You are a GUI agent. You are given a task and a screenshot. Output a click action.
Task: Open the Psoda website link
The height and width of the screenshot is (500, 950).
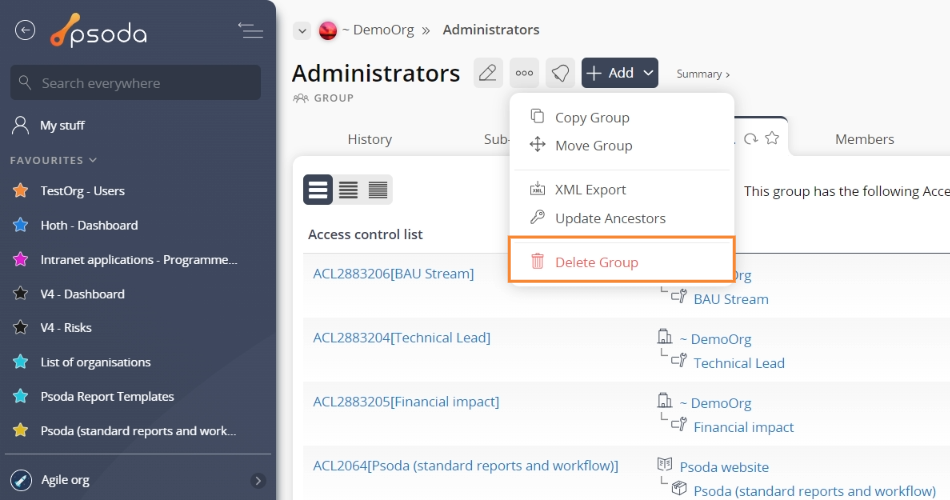pos(724,467)
